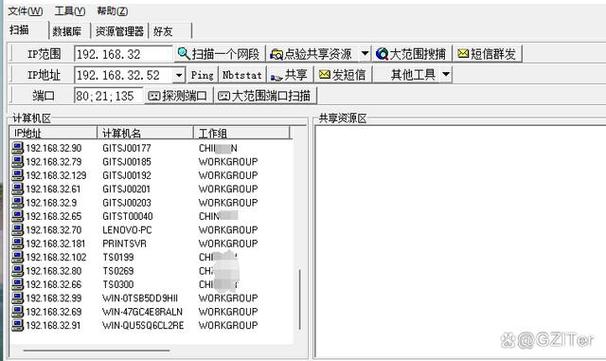Click 点验共享资源 button
Viewport: 606px width, 361px height.
(x=312, y=54)
